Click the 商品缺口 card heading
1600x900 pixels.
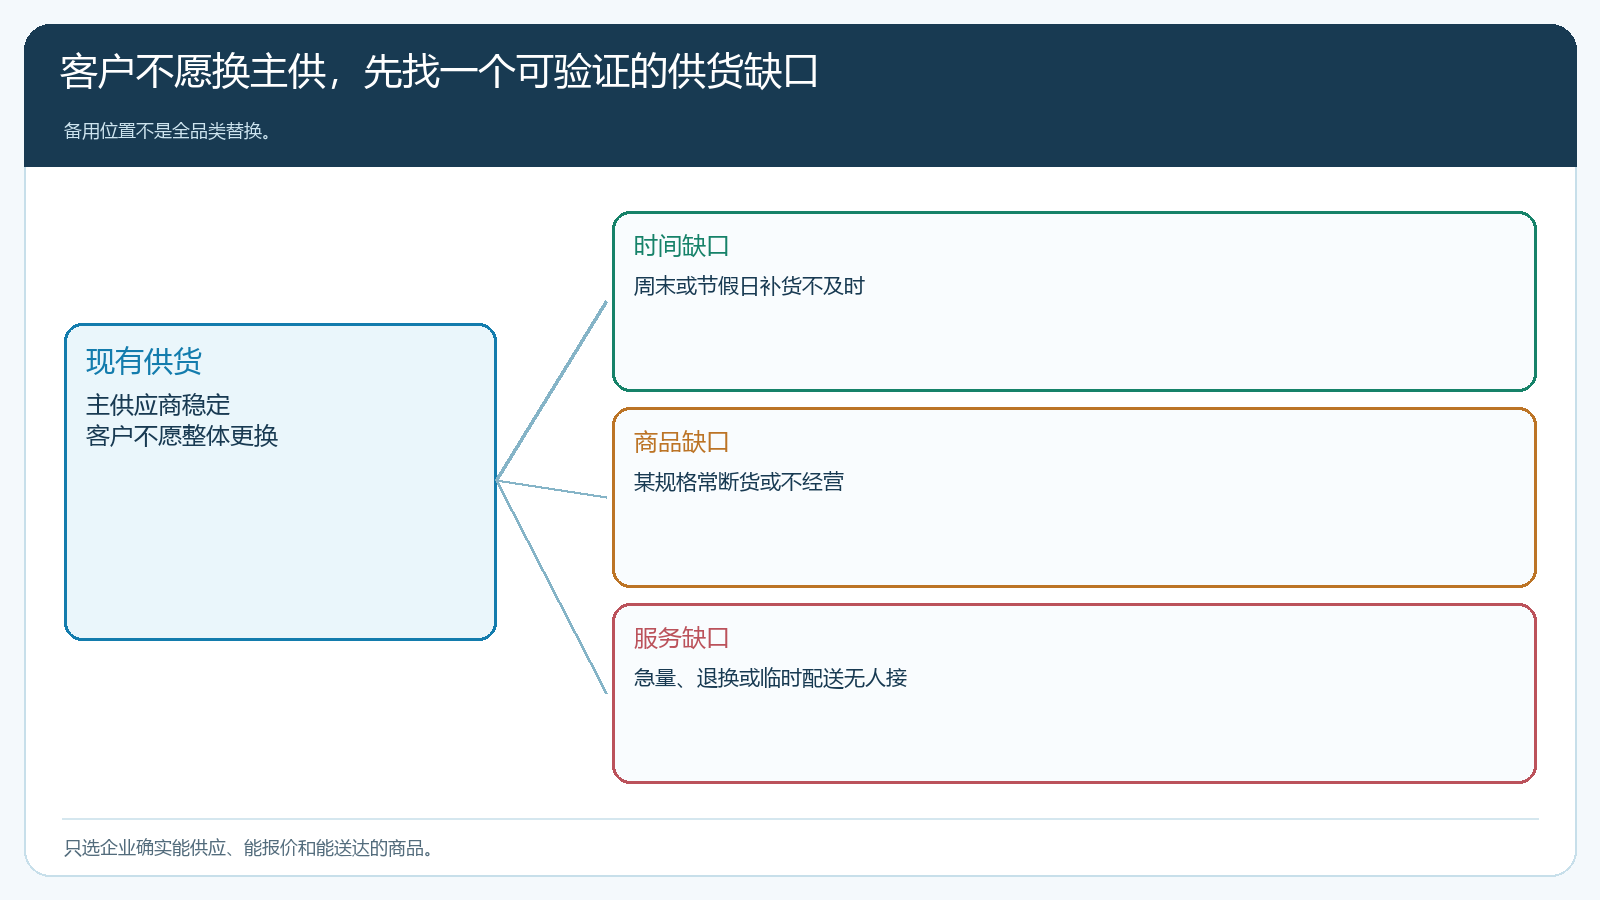click(x=681, y=442)
